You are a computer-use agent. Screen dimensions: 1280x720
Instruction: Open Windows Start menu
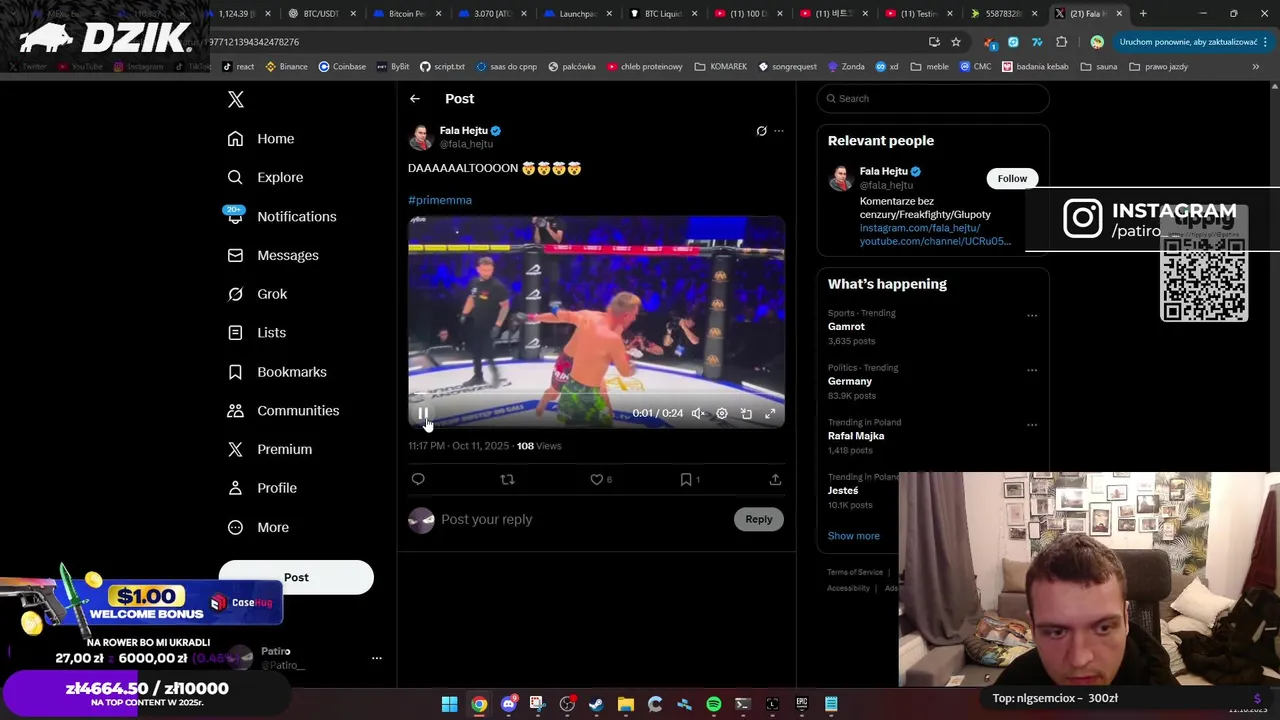[x=450, y=704]
